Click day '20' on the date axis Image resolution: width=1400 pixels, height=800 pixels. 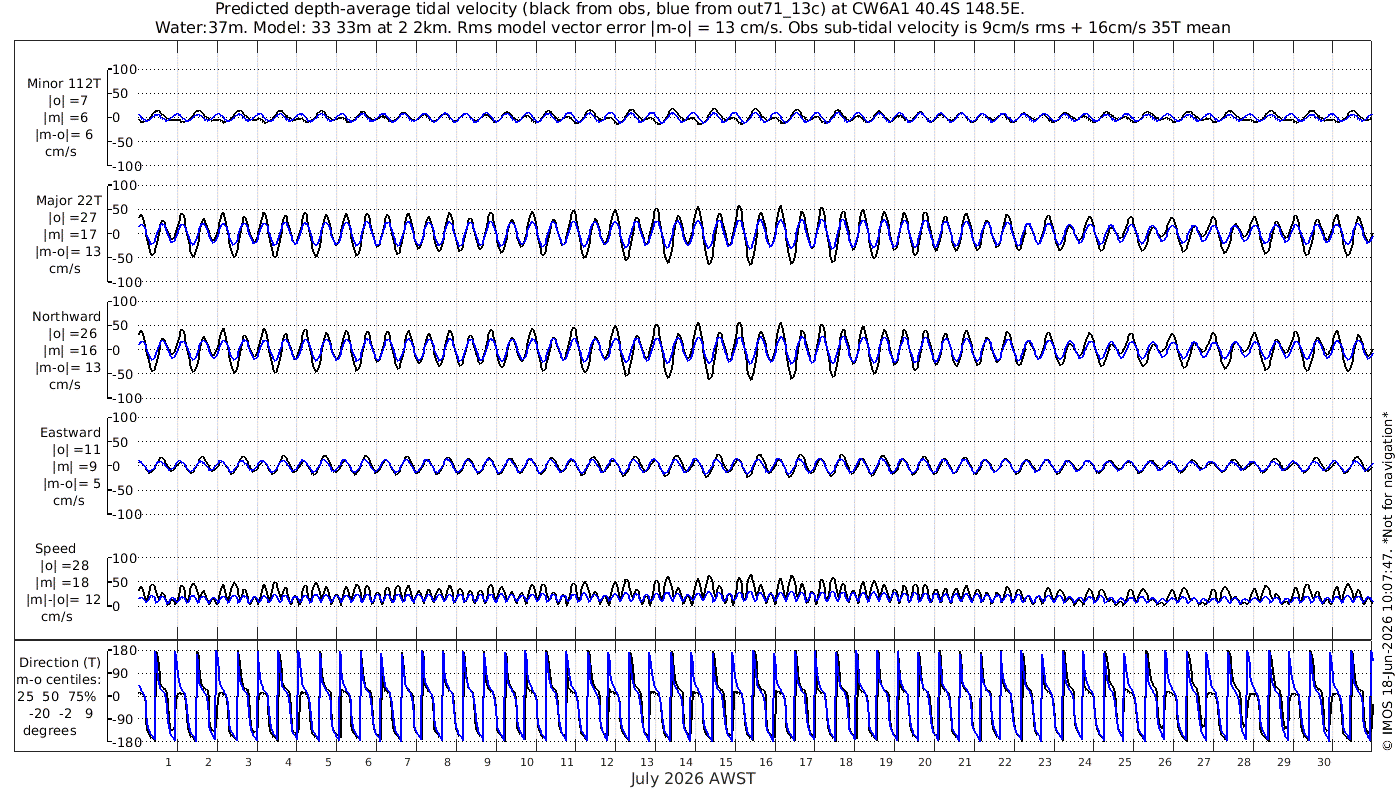[x=925, y=762]
